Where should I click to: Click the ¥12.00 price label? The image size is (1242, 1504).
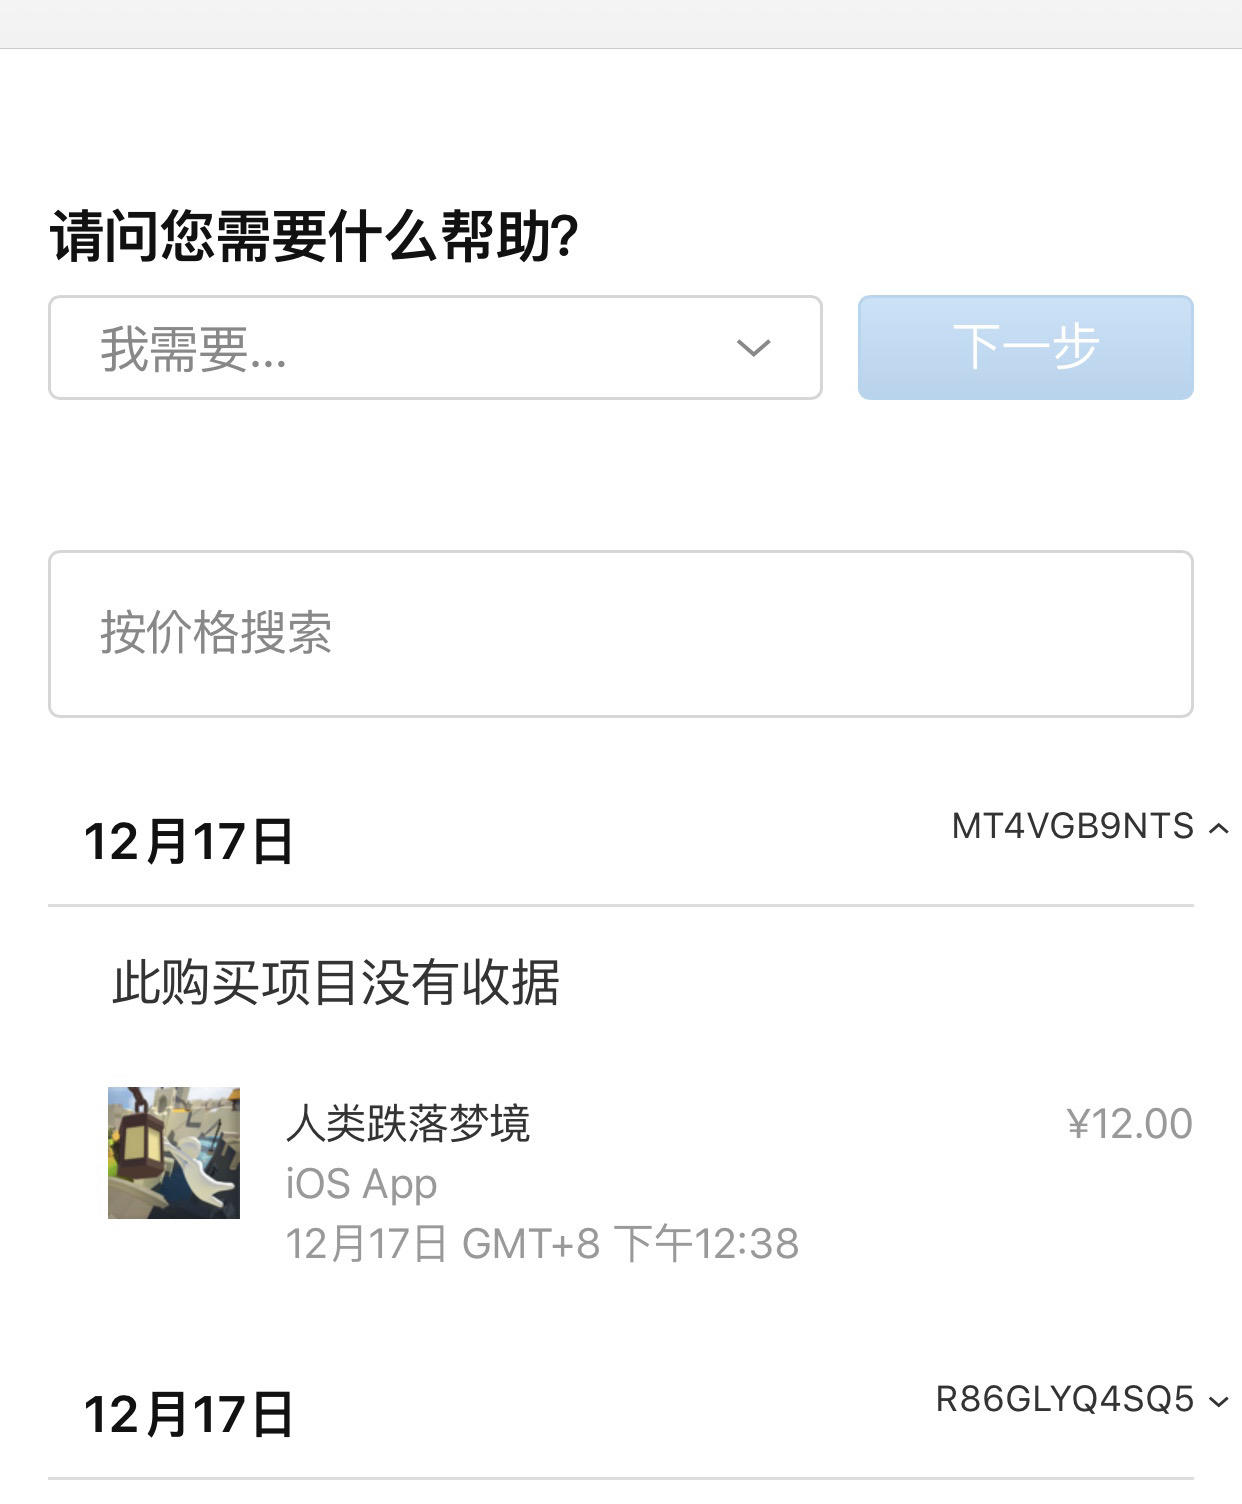click(1129, 1124)
